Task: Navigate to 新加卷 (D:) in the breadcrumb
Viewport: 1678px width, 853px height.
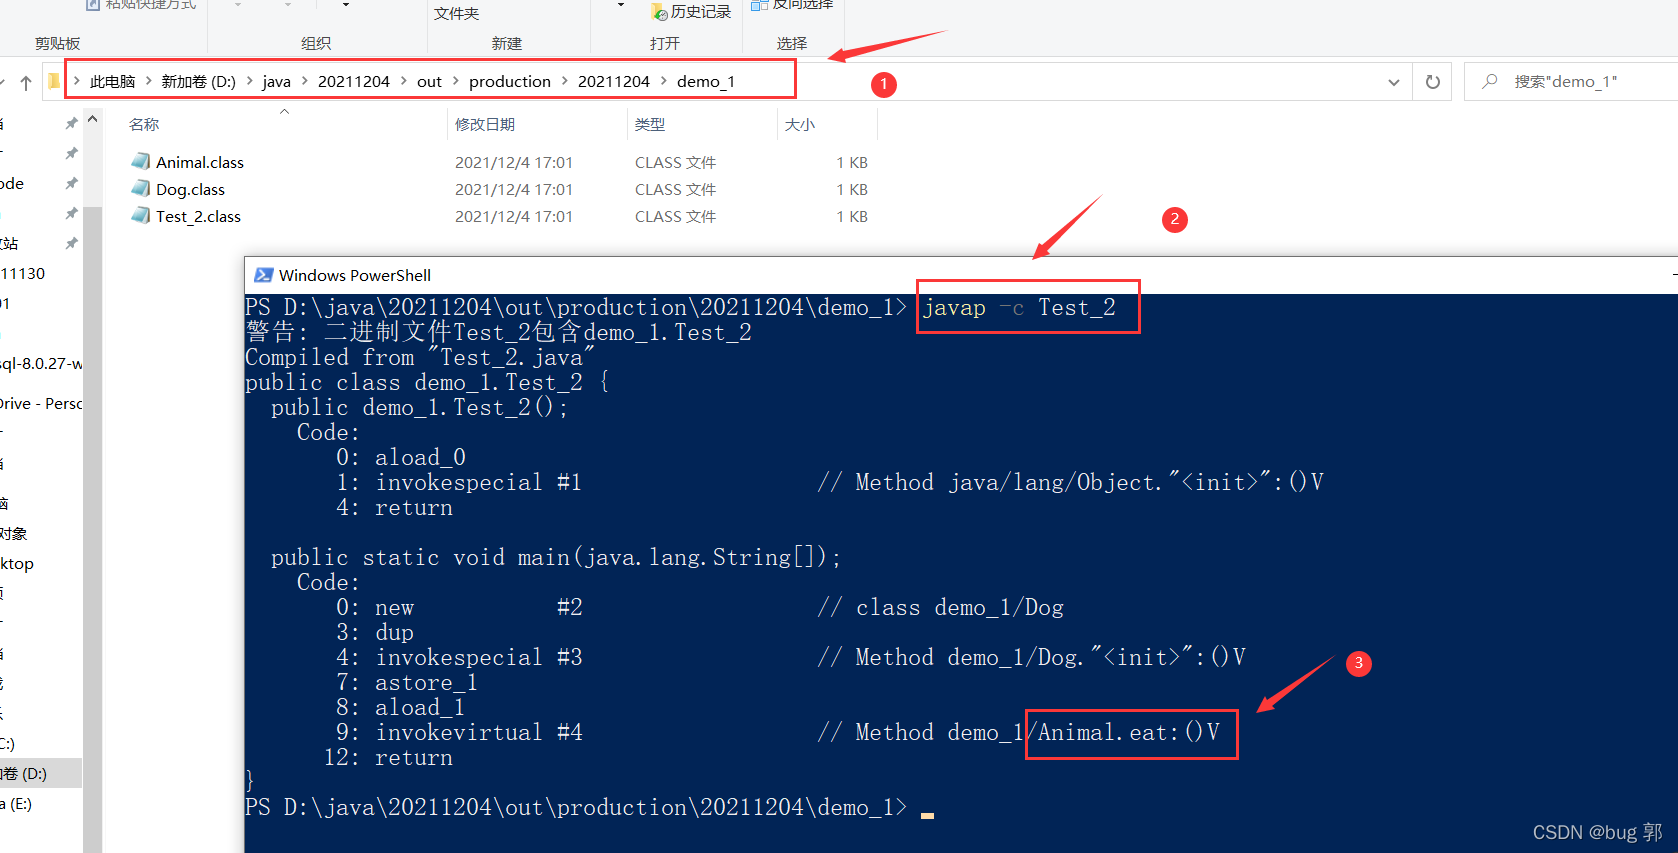Action: (x=198, y=81)
